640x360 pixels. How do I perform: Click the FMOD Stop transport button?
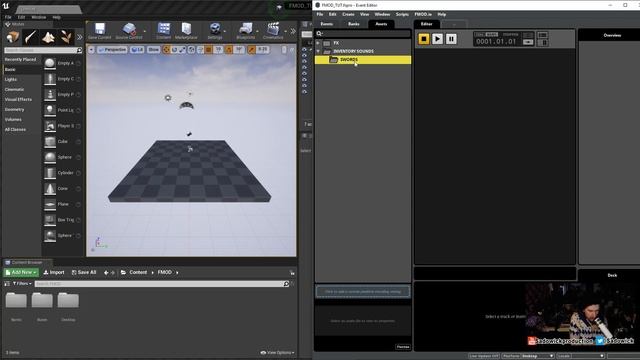tap(424, 39)
